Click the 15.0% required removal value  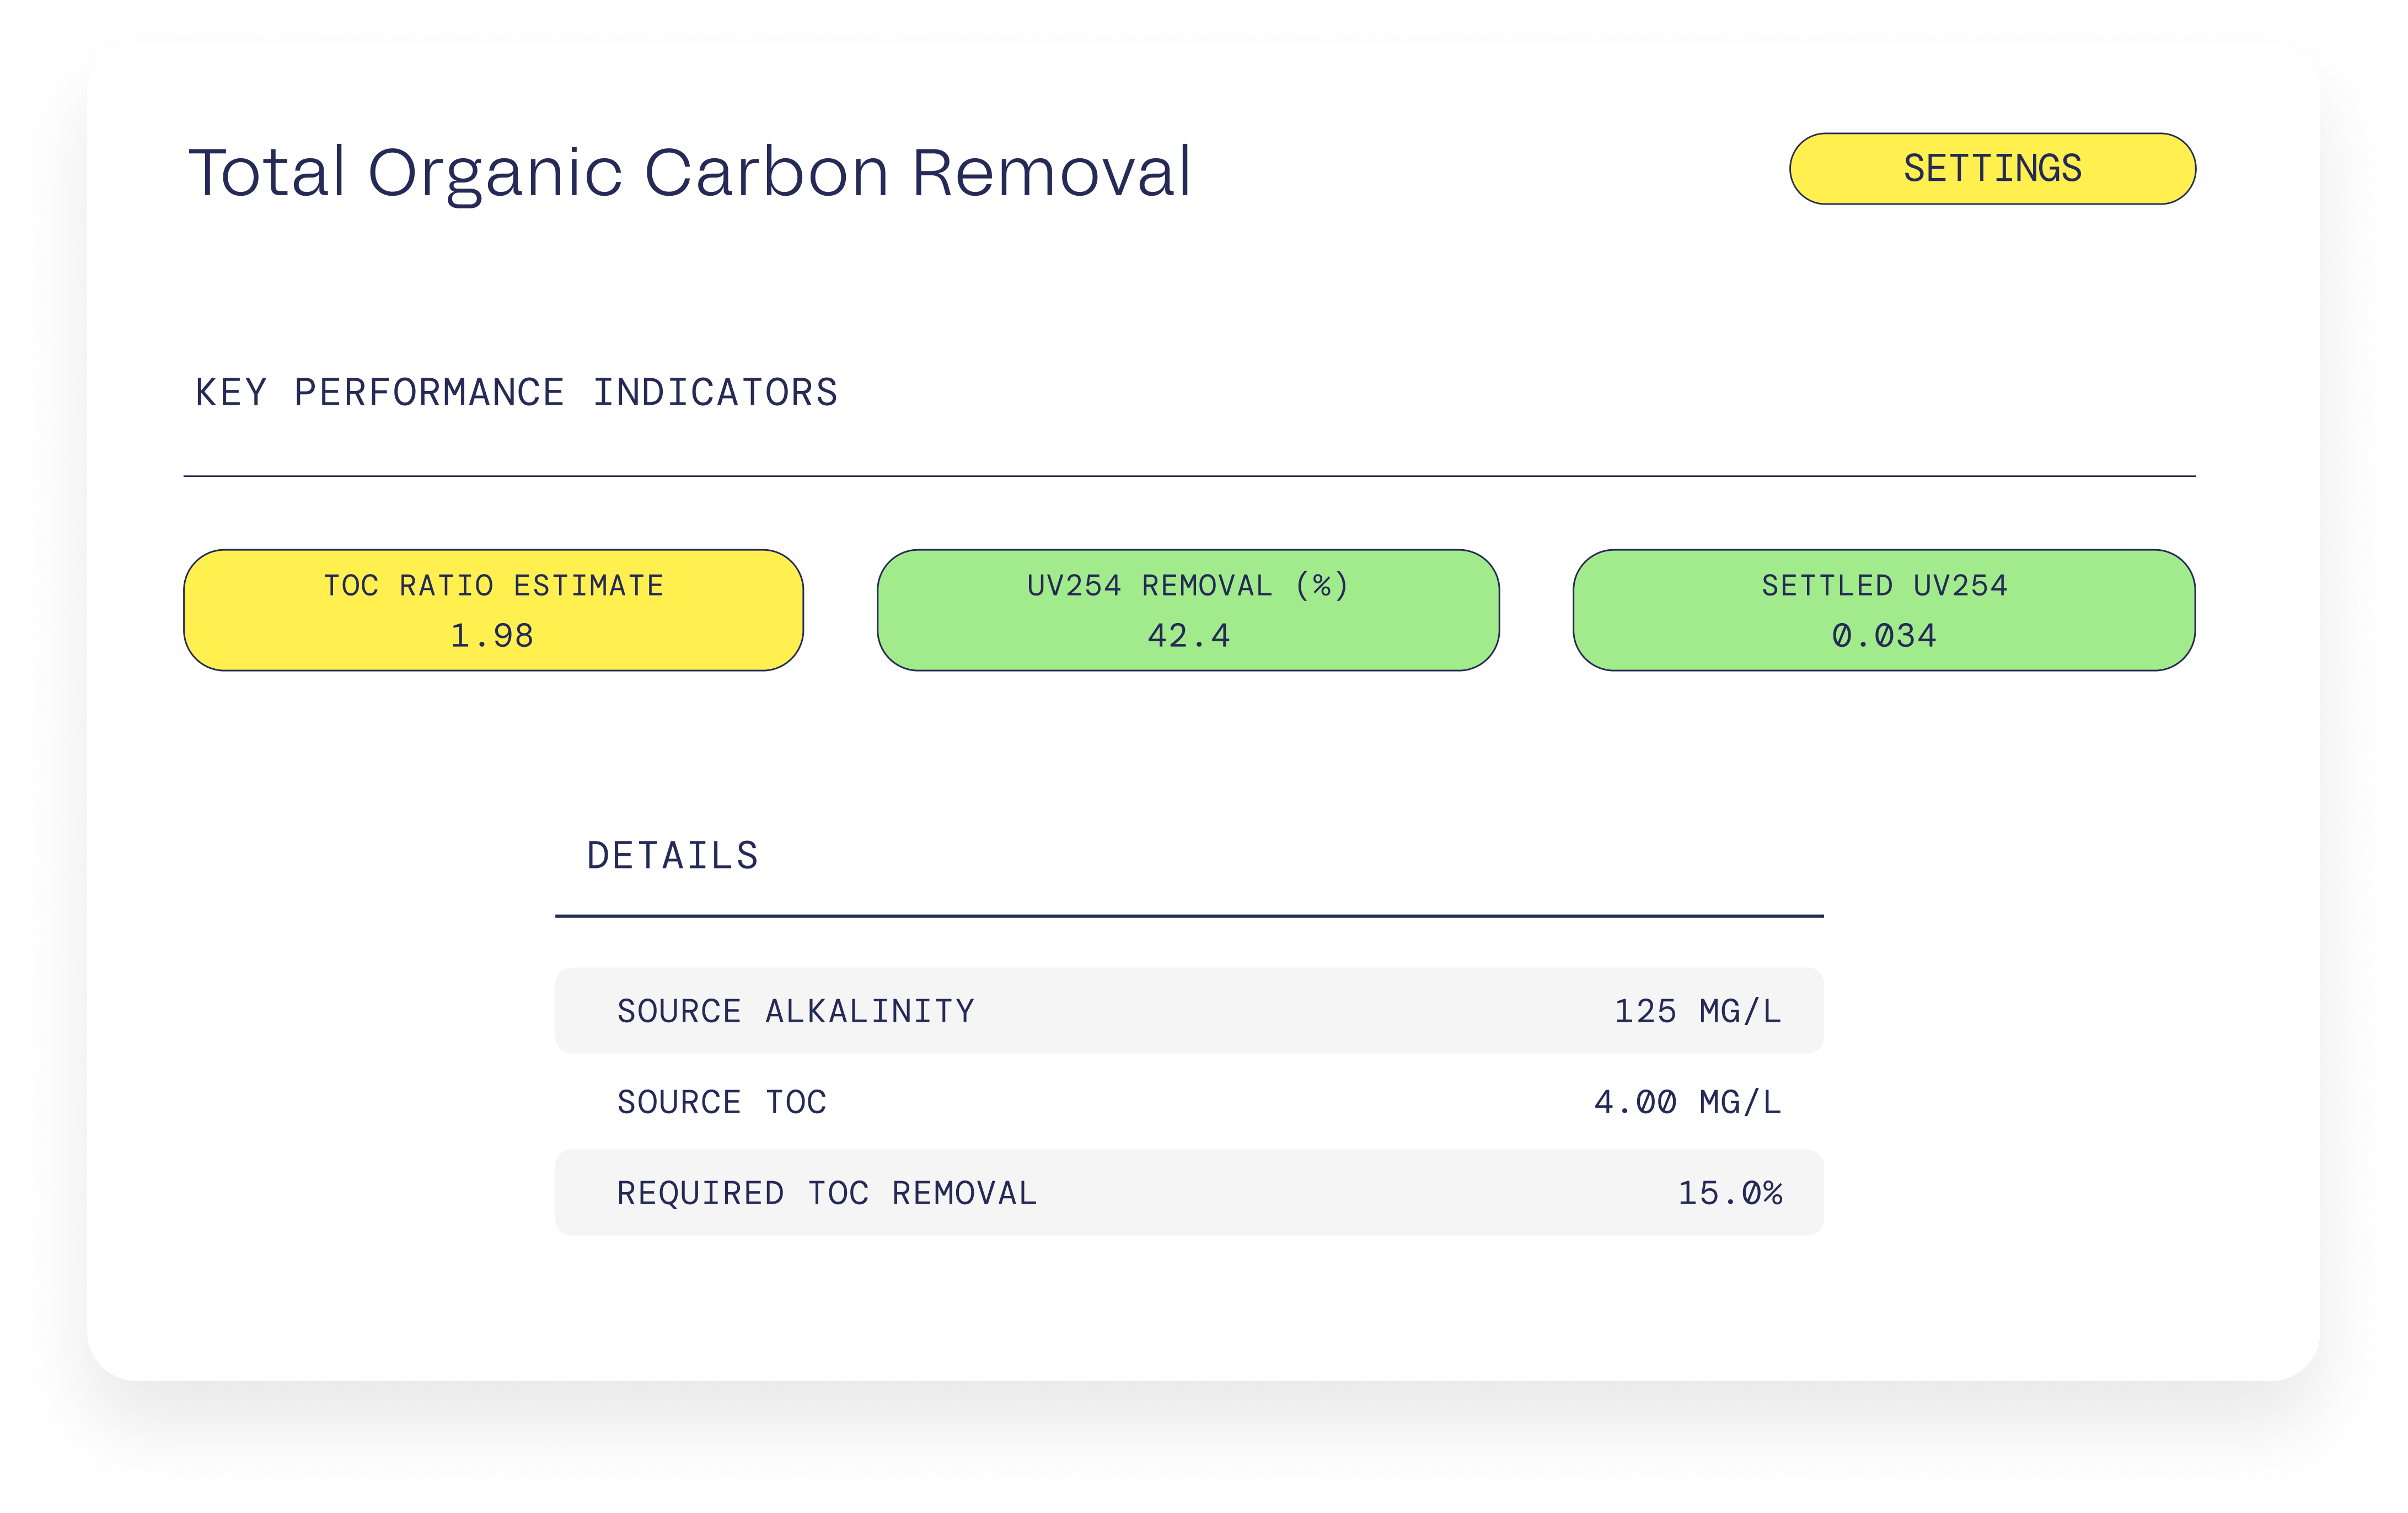click(x=1729, y=1193)
